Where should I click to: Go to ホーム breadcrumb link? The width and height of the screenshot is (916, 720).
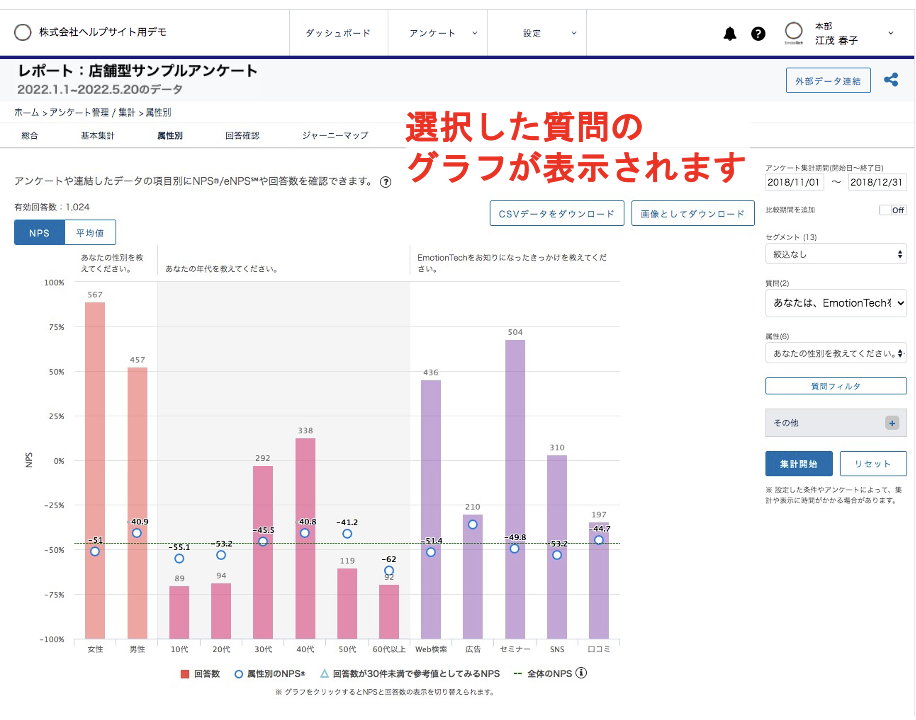click(x=27, y=112)
